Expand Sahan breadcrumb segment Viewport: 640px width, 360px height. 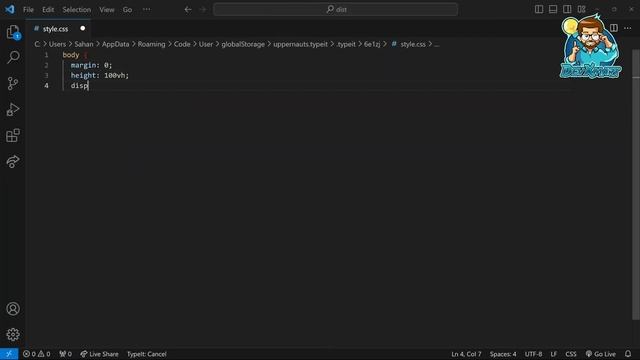(84, 44)
